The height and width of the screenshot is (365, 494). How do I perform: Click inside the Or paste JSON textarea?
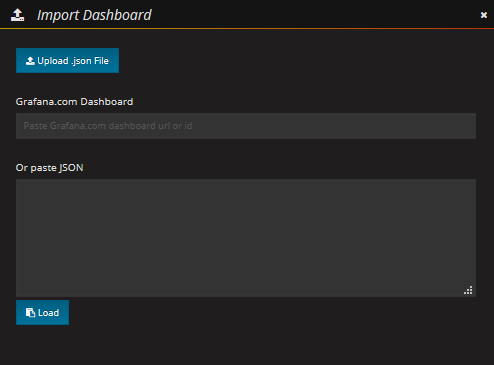coord(246,238)
